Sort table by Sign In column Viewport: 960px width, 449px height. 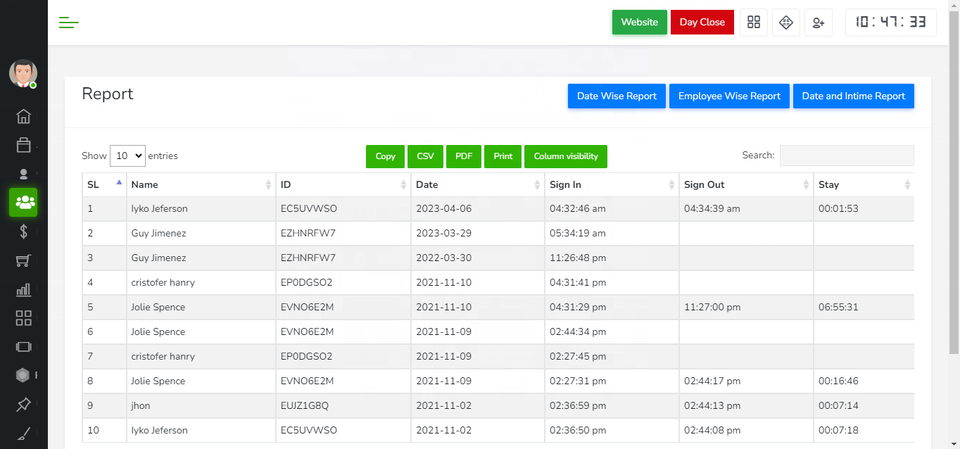pos(609,185)
